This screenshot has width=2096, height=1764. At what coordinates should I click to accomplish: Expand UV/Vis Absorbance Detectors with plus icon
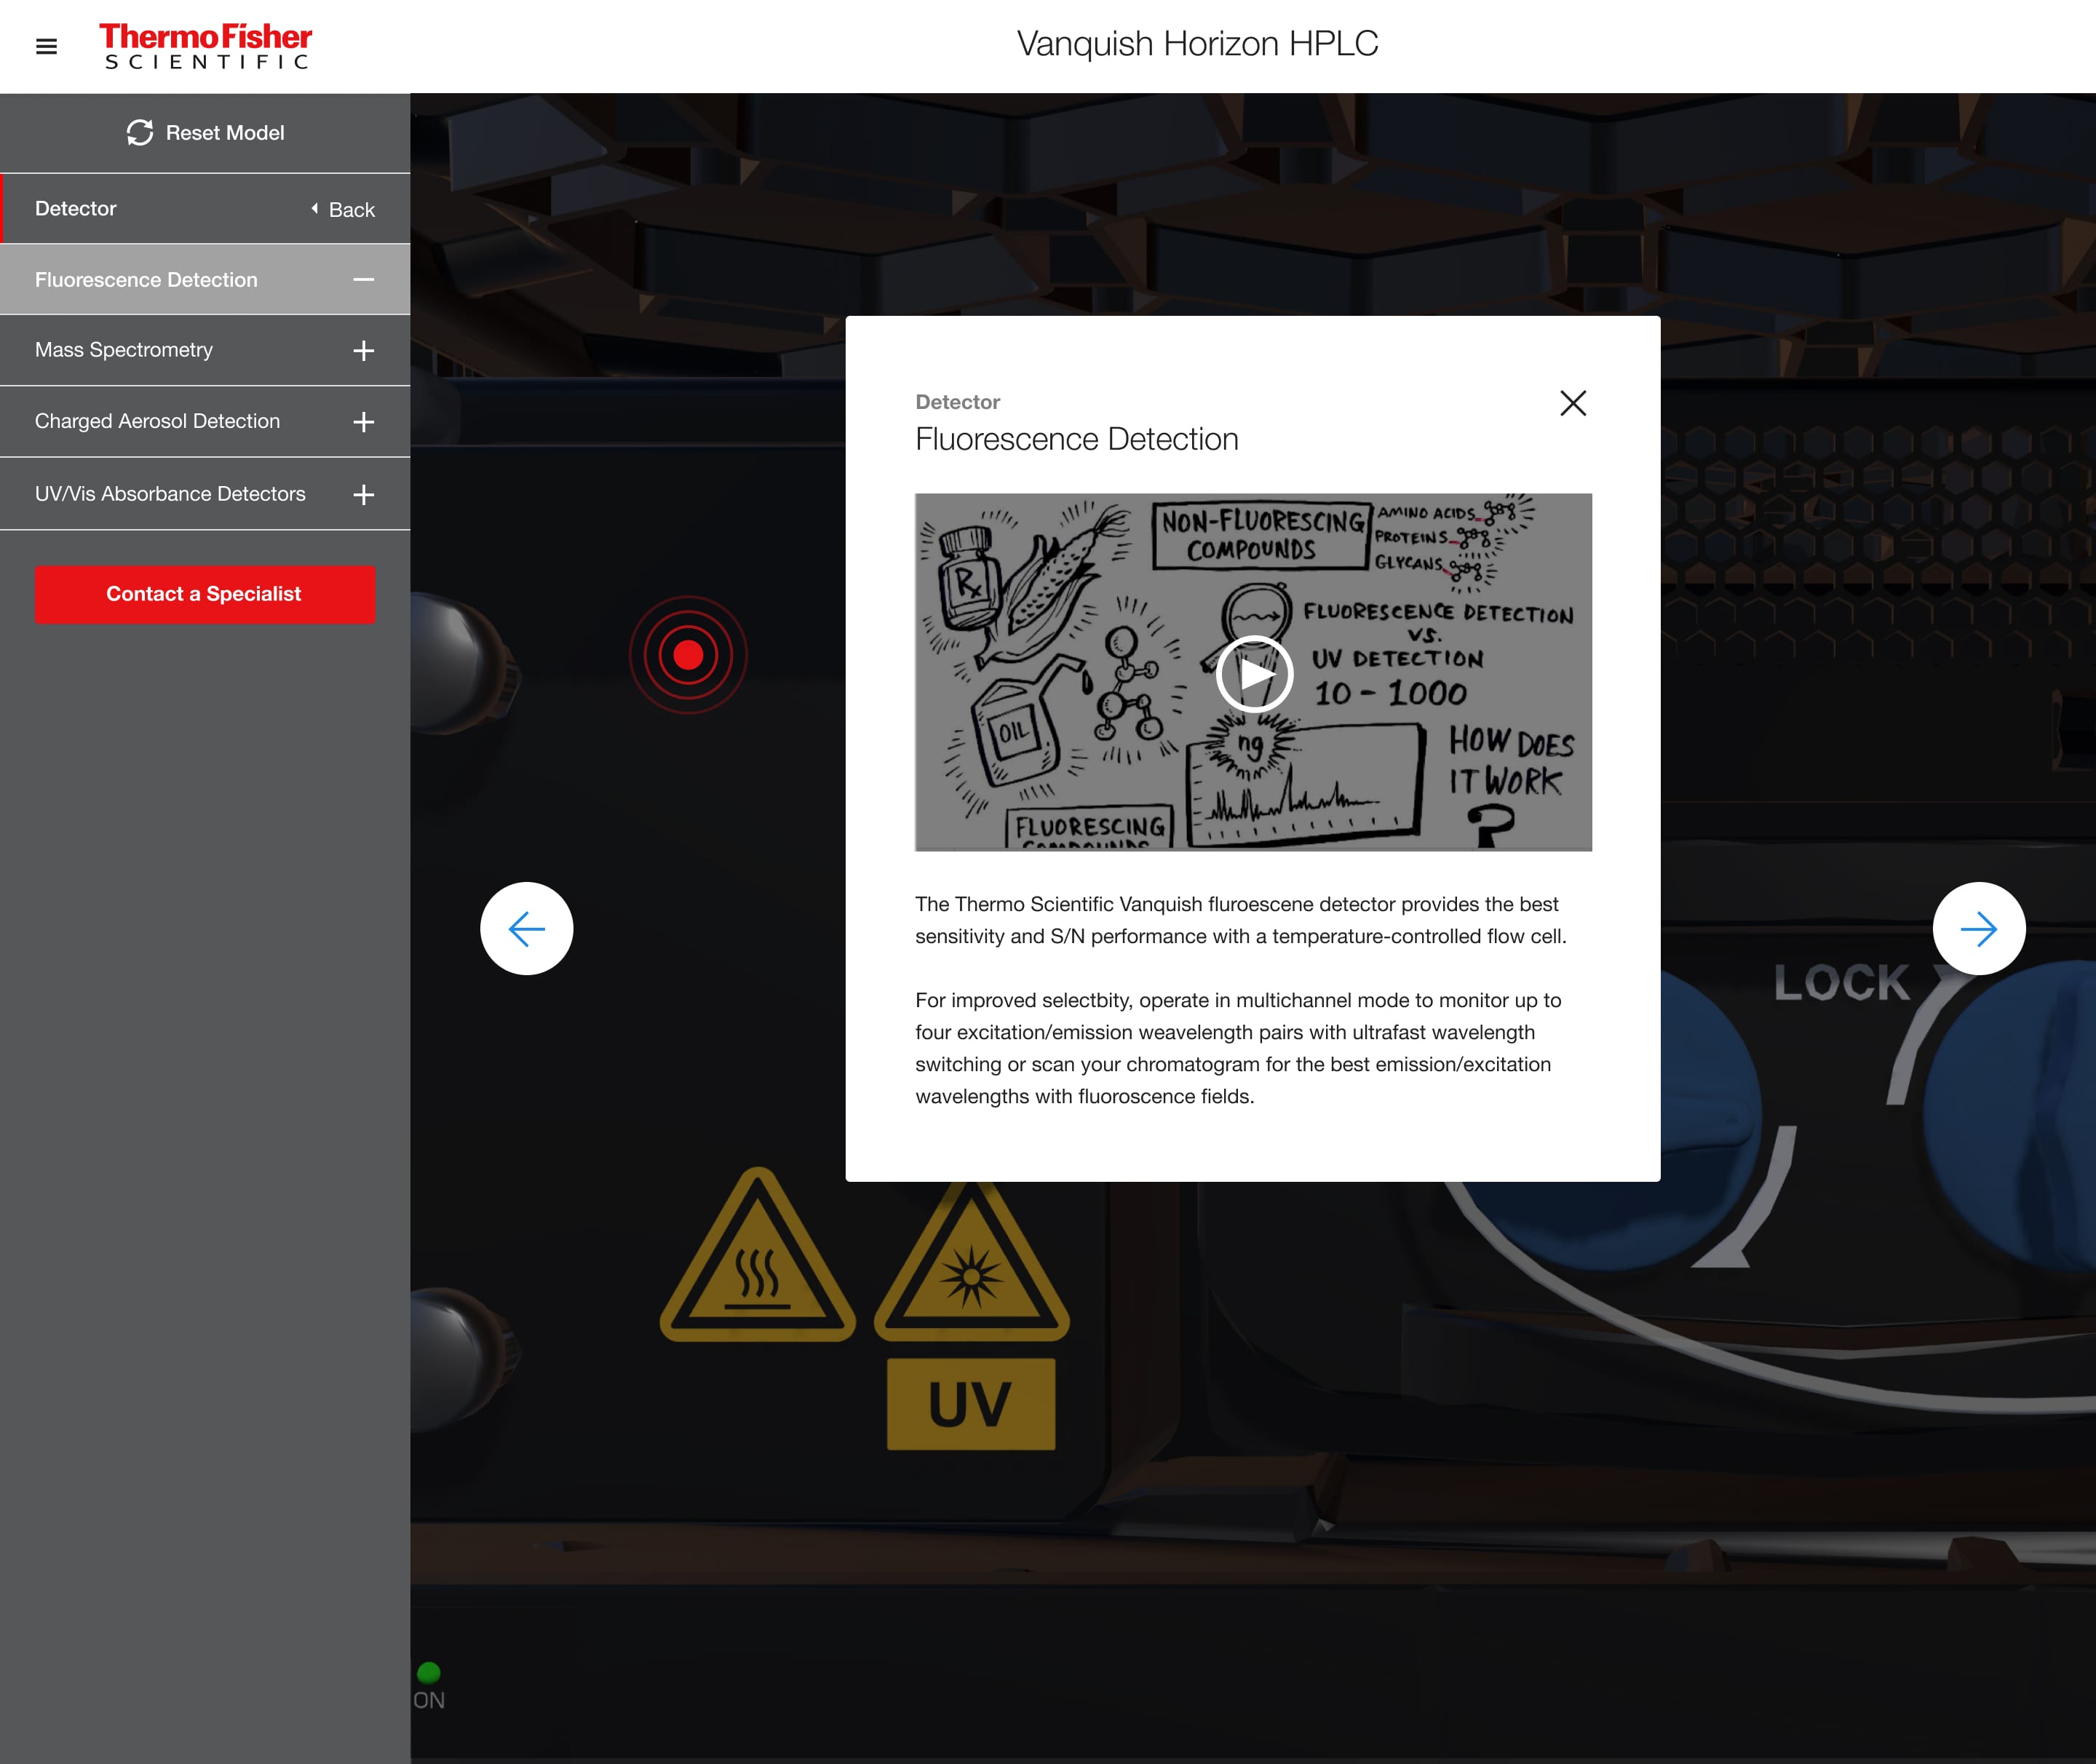(x=364, y=495)
